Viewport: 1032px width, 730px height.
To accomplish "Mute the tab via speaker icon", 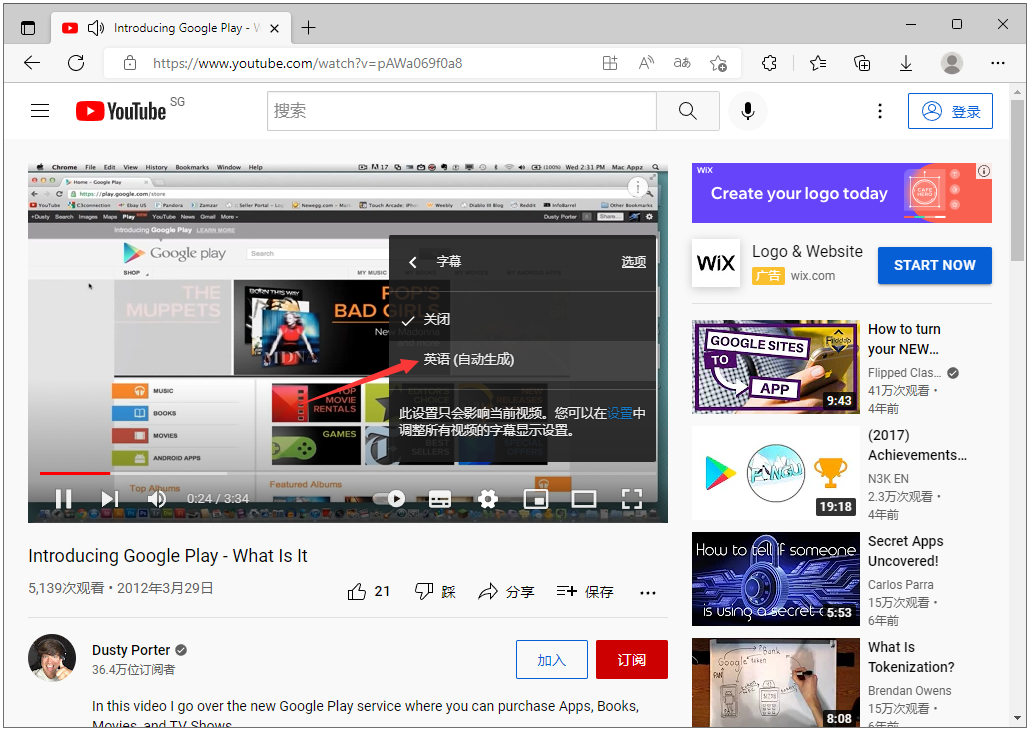I will point(96,28).
